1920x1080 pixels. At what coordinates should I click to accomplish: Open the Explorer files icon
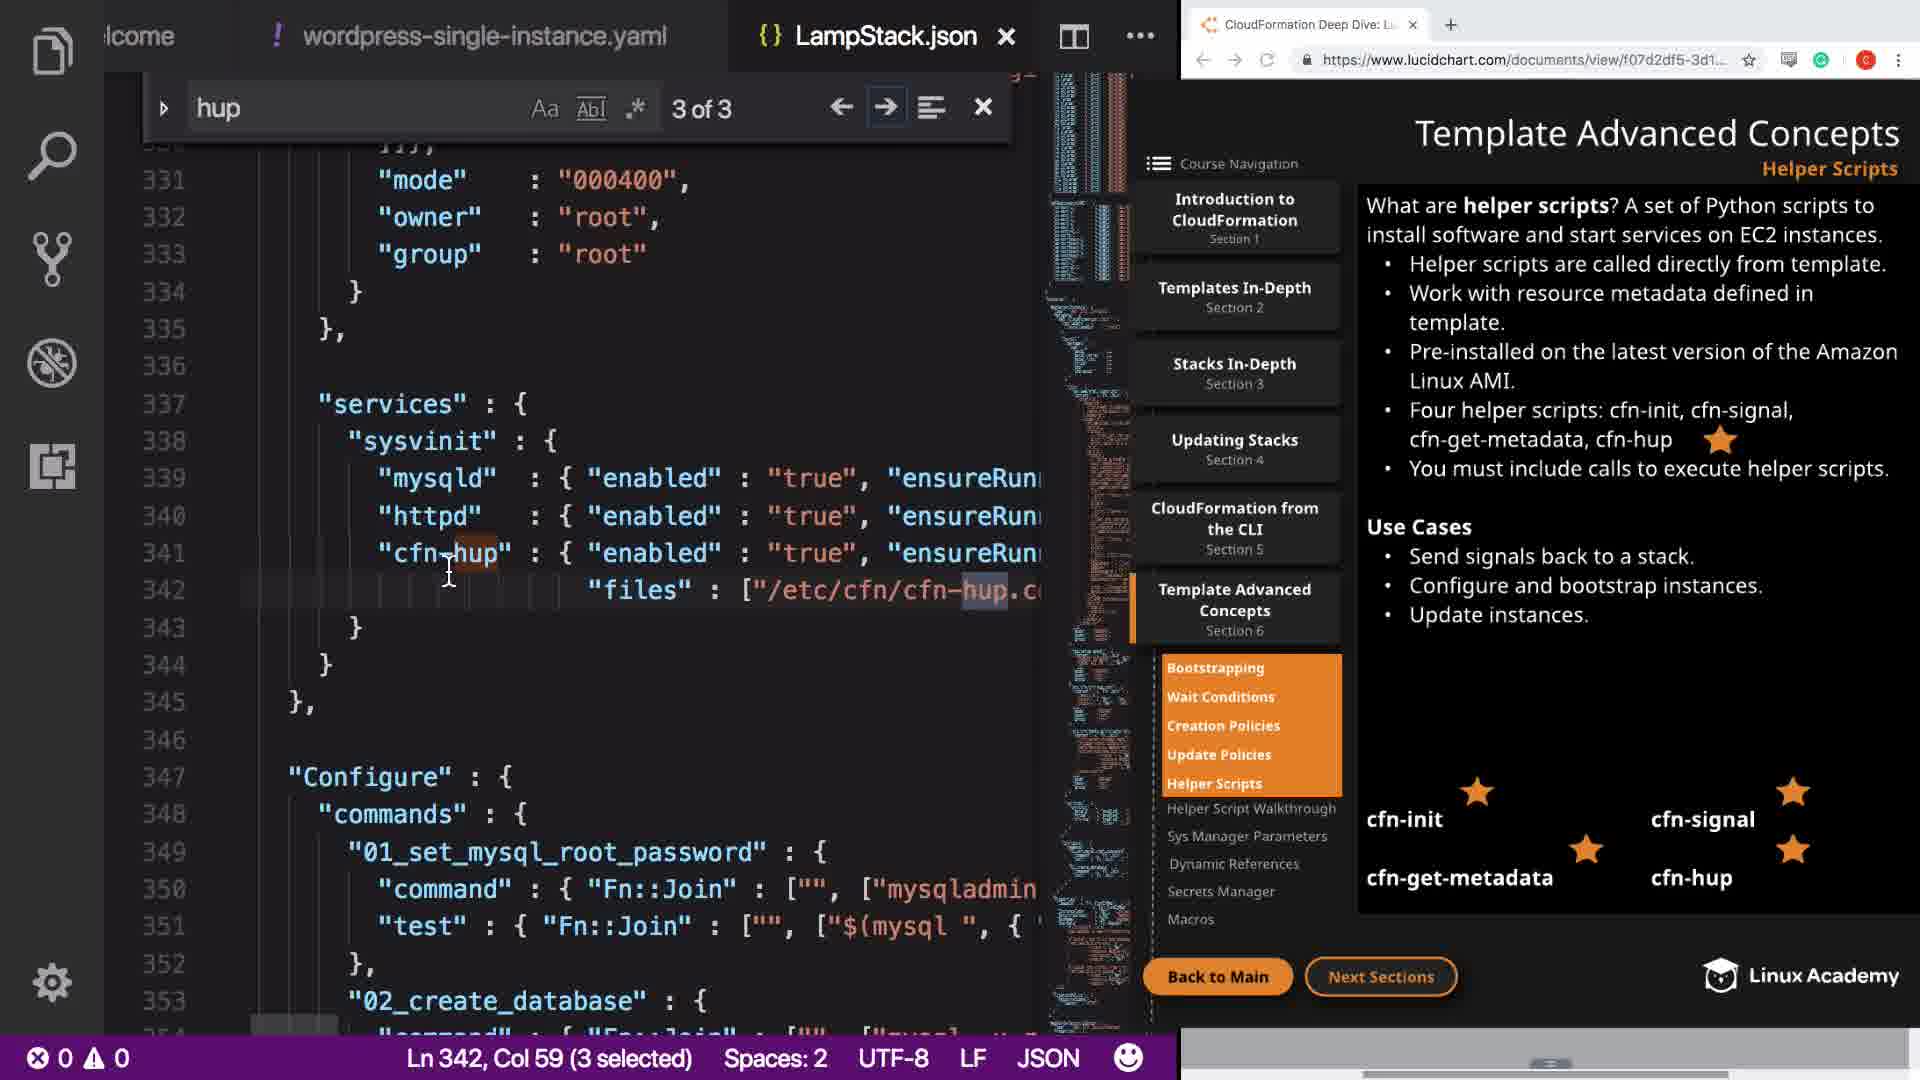pos(52,52)
